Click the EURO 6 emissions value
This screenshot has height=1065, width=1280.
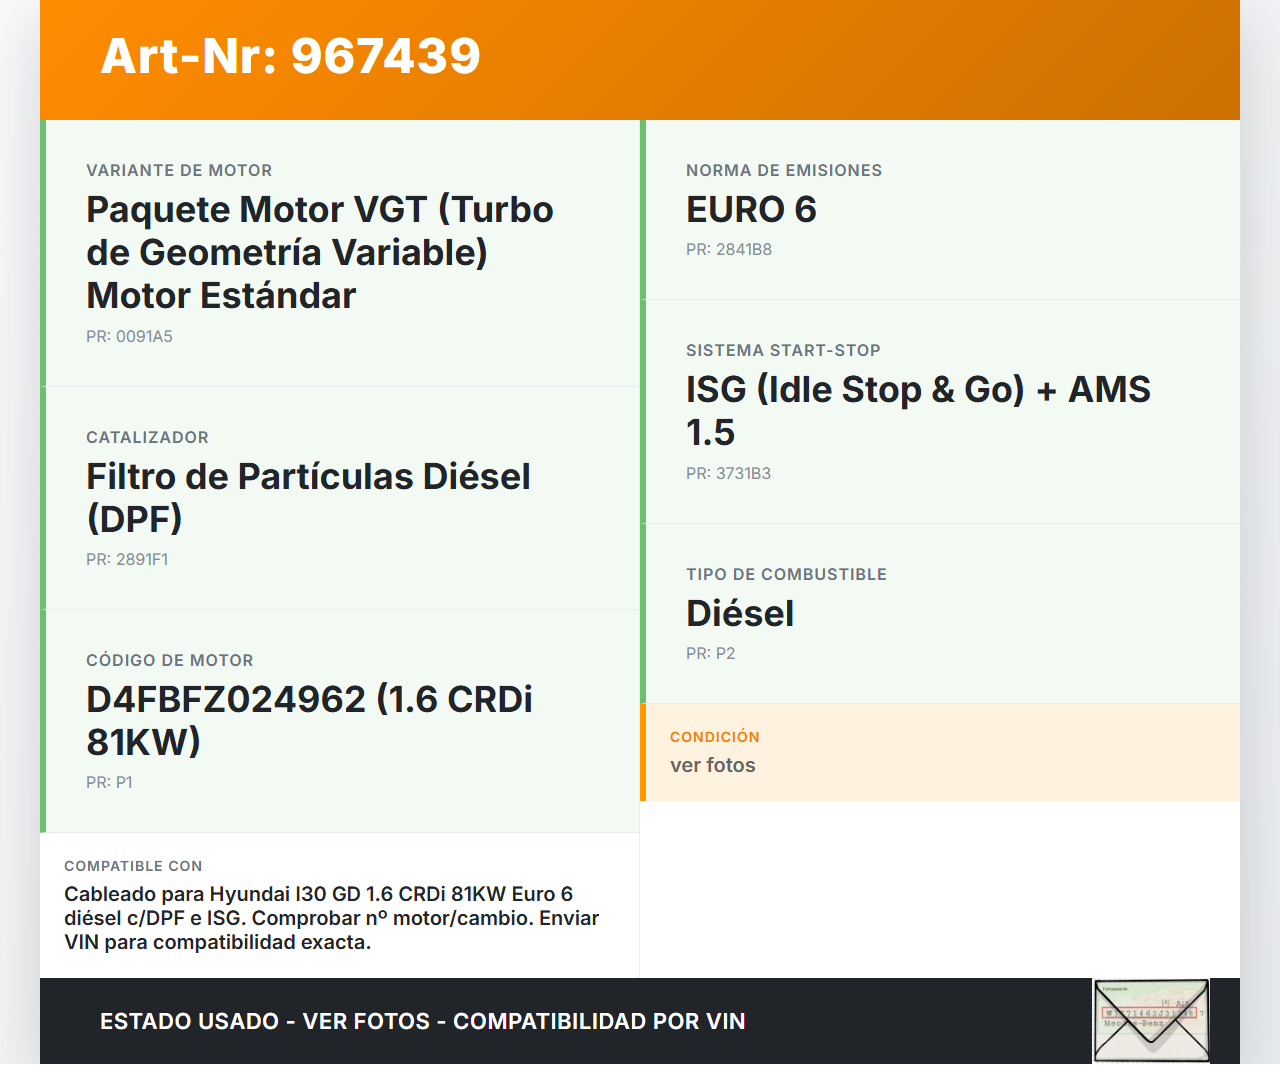[751, 210]
